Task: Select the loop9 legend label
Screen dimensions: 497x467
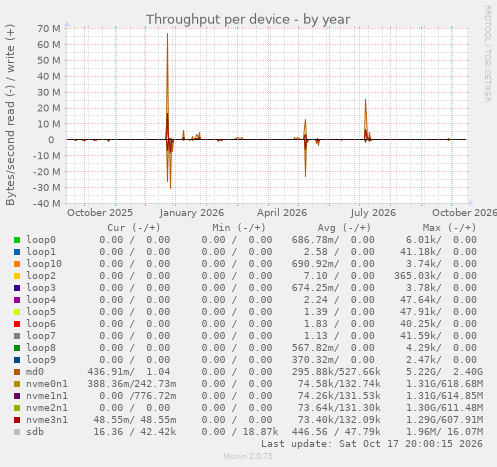Action: pos(41,360)
